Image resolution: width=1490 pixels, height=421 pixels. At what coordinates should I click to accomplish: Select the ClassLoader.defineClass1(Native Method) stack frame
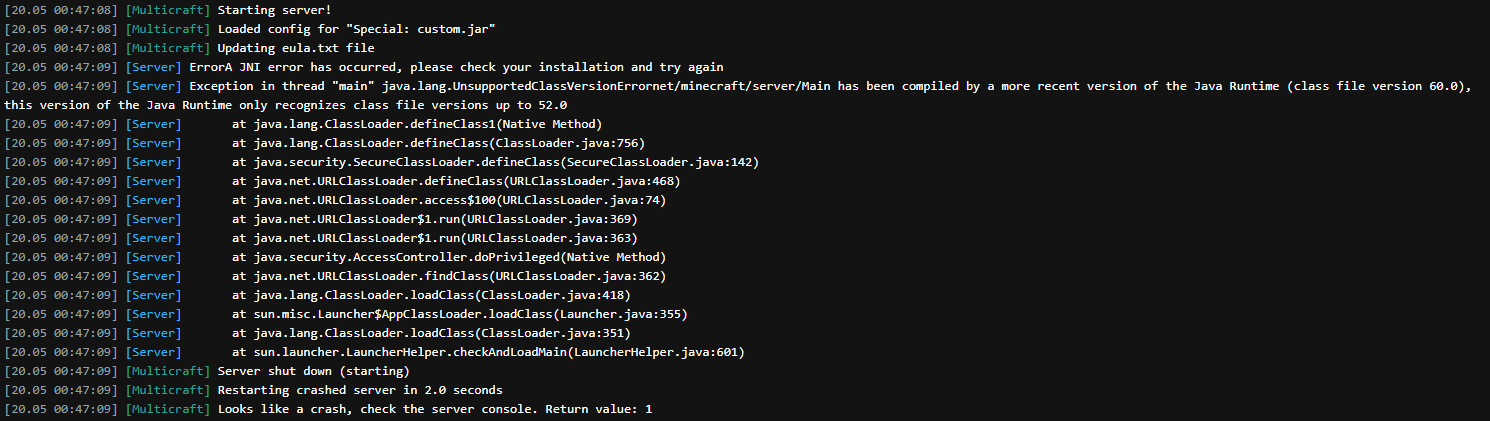point(416,124)
